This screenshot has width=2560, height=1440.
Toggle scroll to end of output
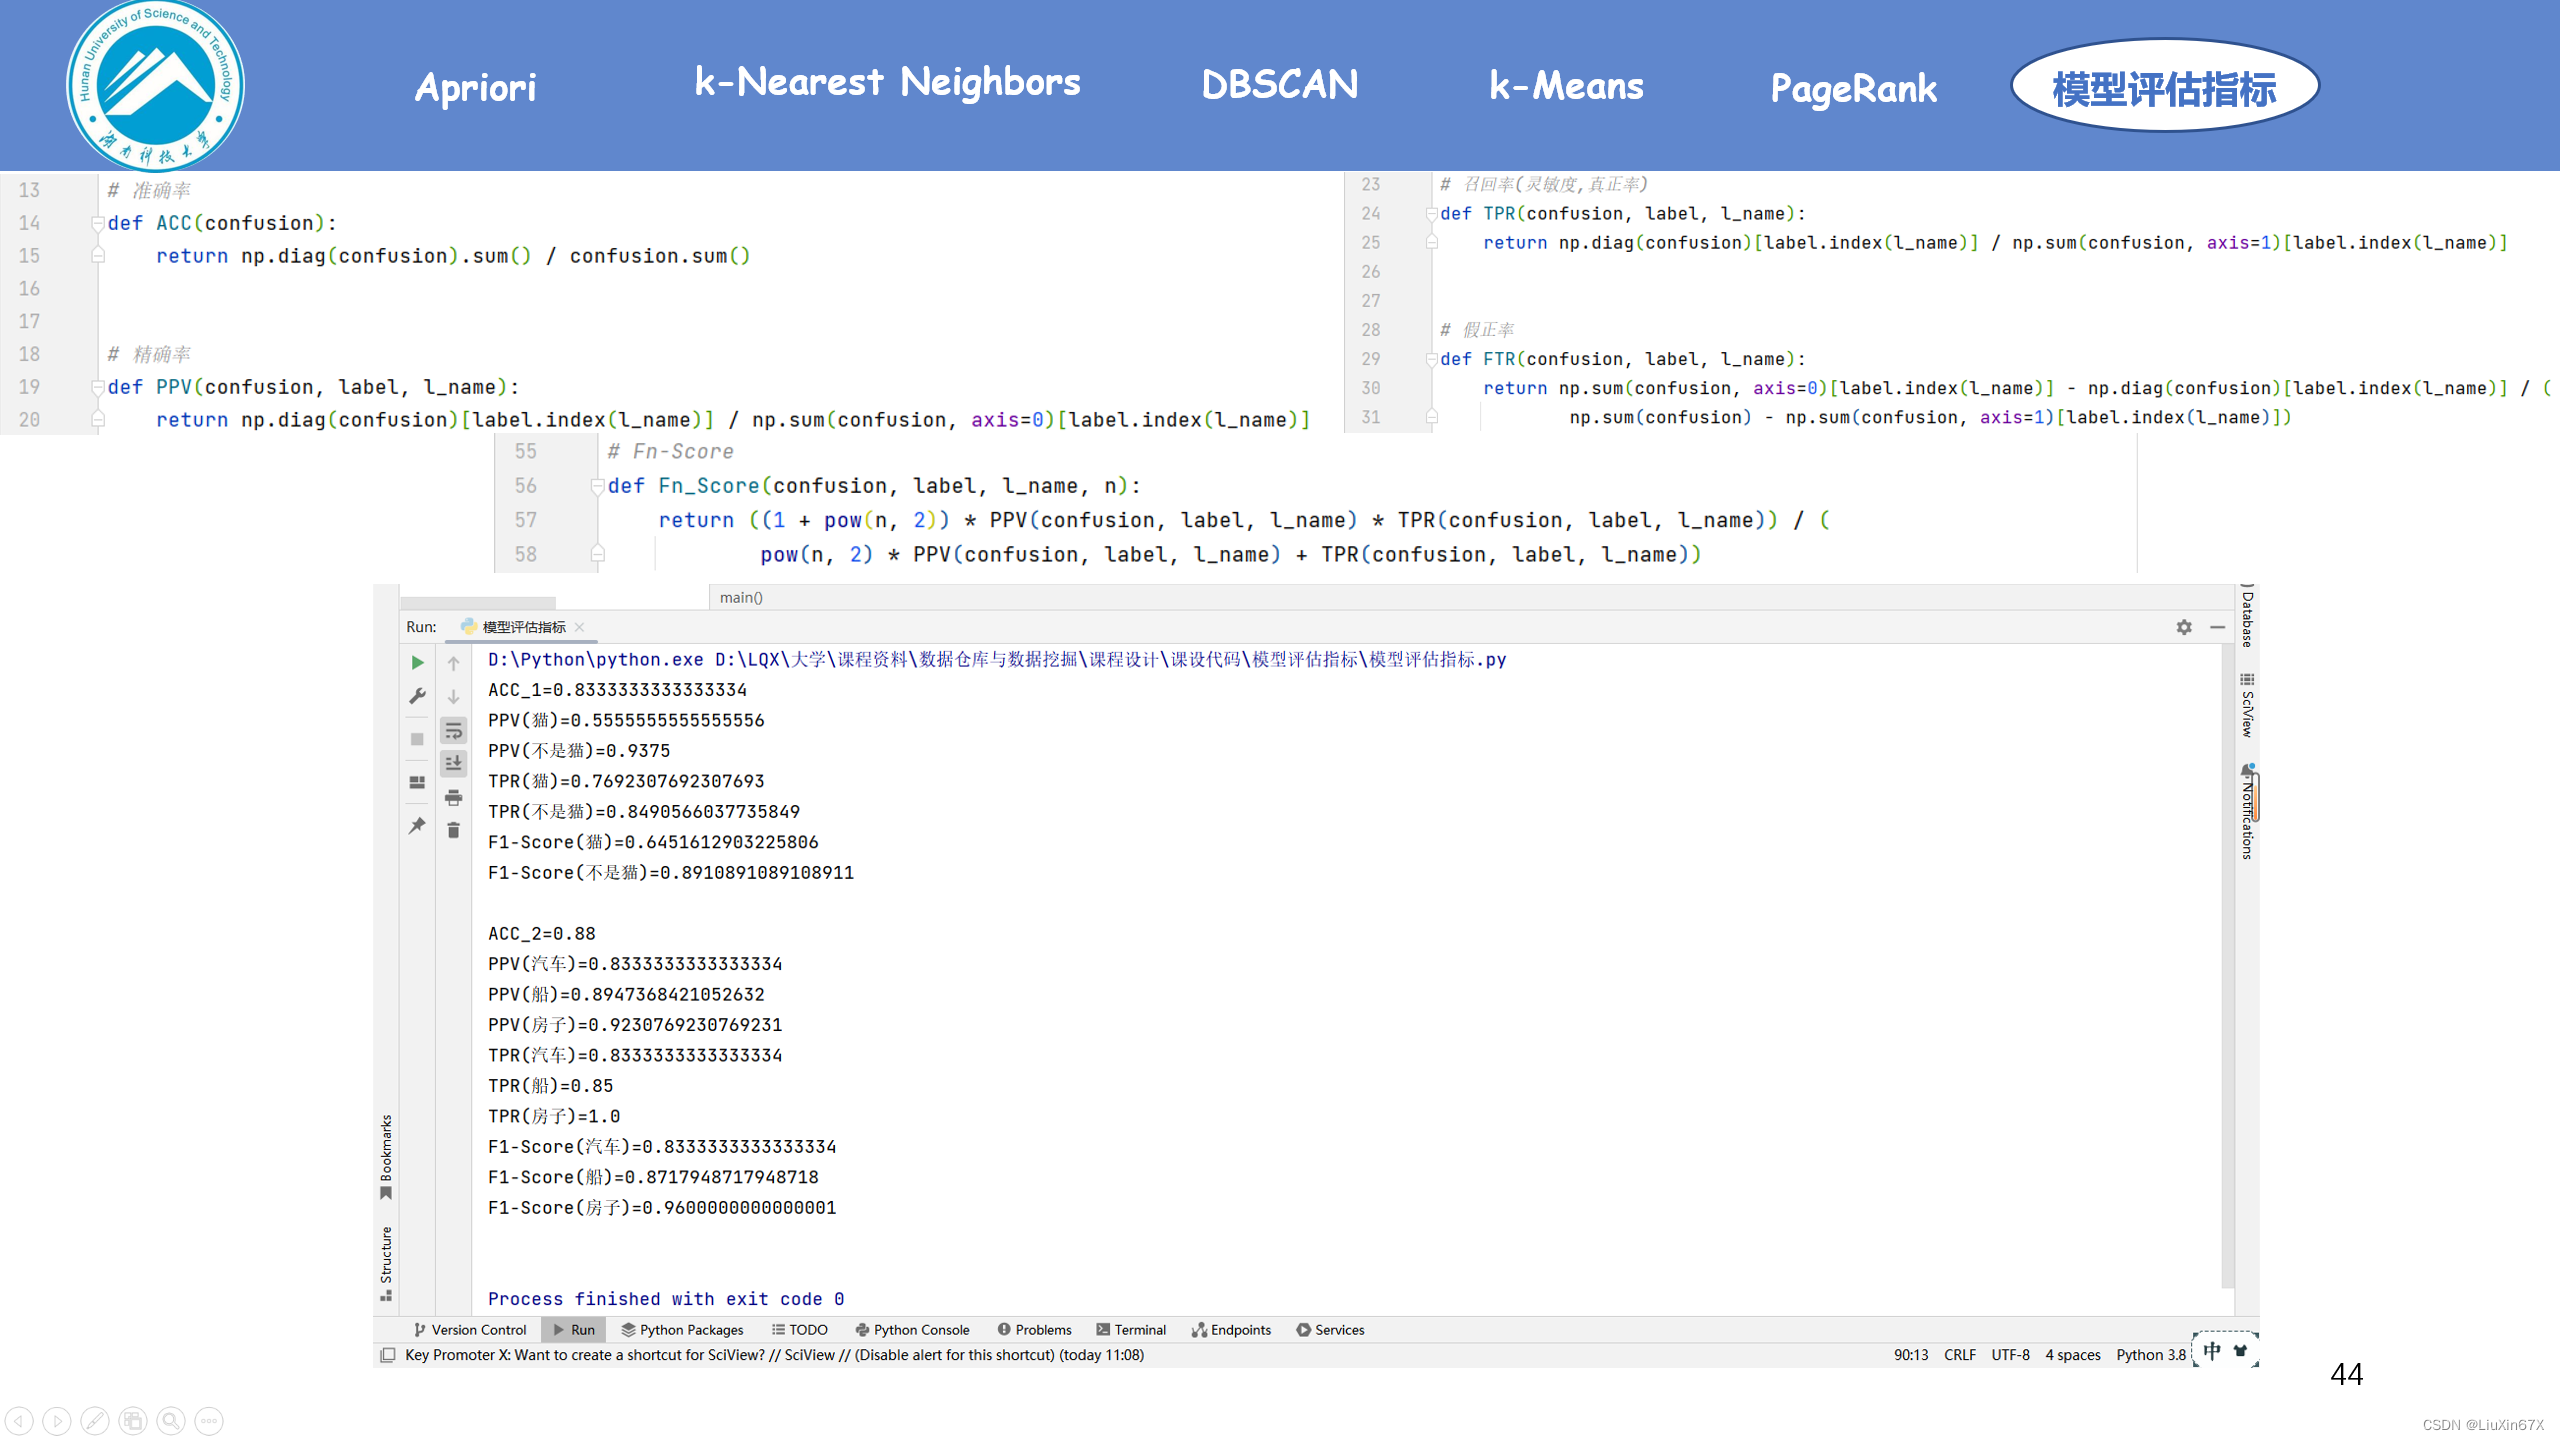453,763
